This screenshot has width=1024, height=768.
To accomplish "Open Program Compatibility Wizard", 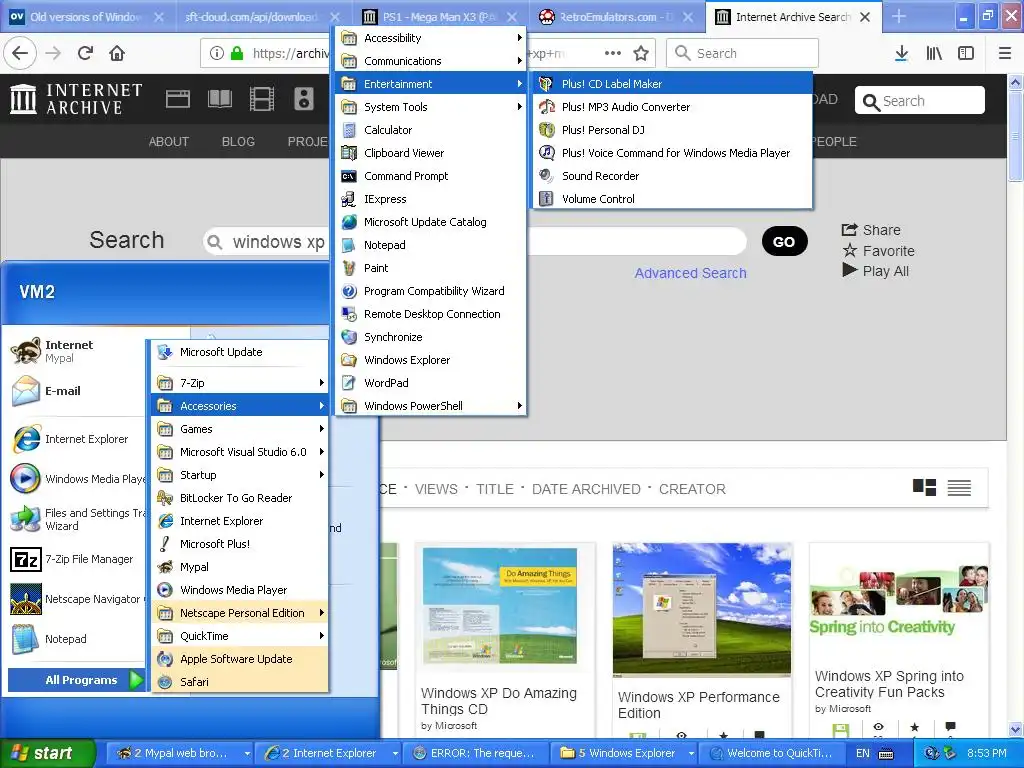I will coord(431,291).
